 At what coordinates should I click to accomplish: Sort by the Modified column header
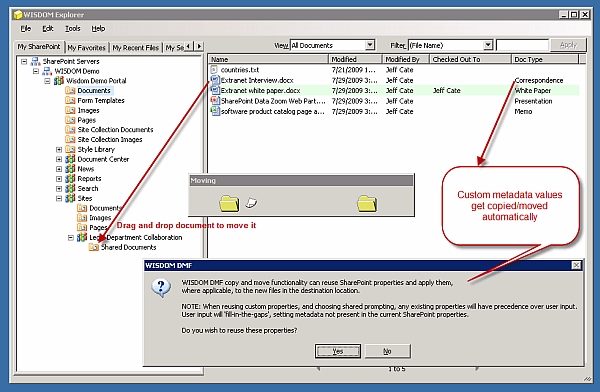click(355, 59)
